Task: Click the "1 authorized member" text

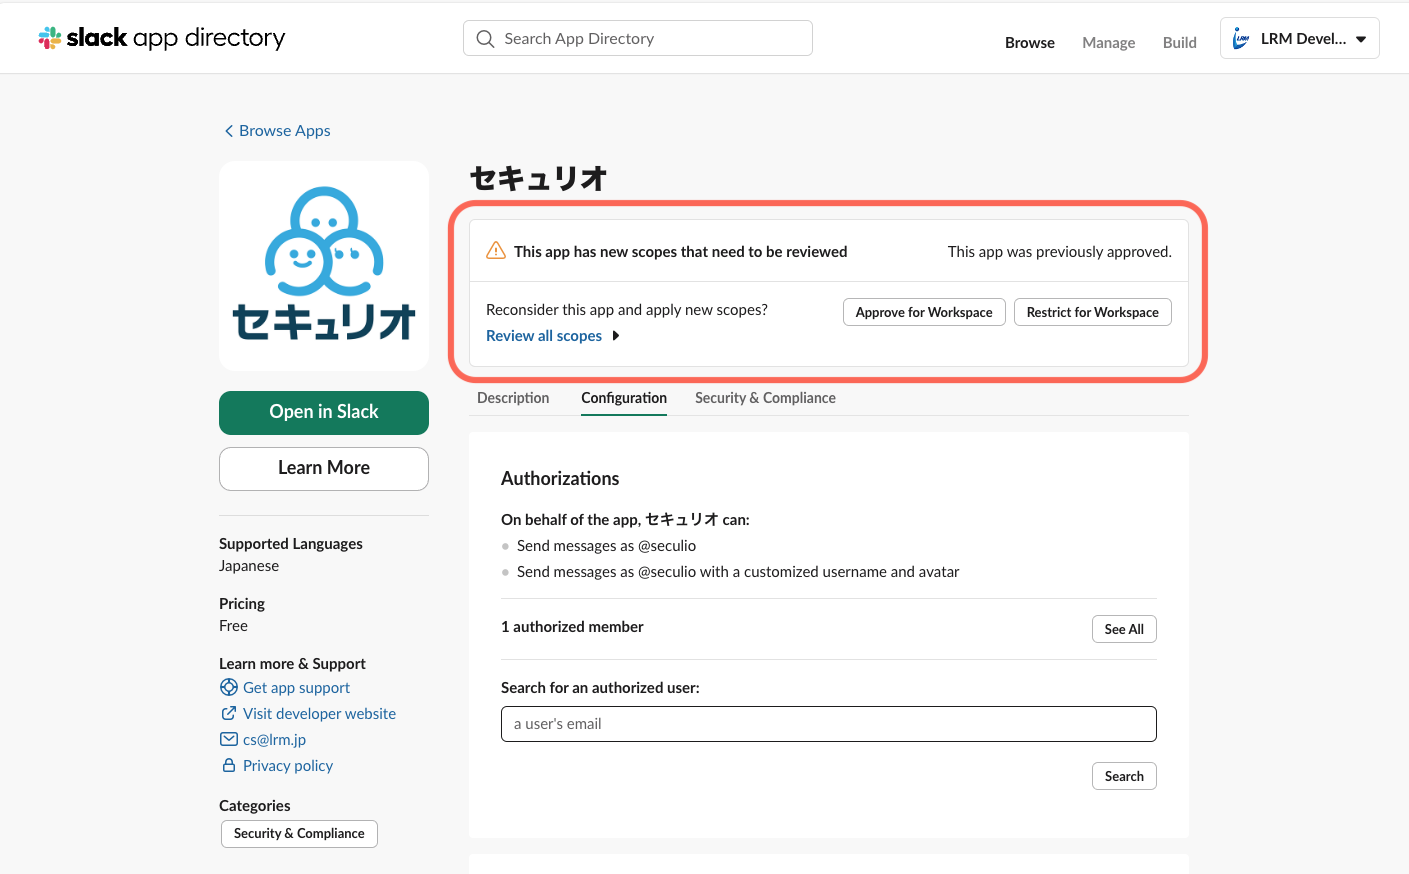Action: (572, 627)
